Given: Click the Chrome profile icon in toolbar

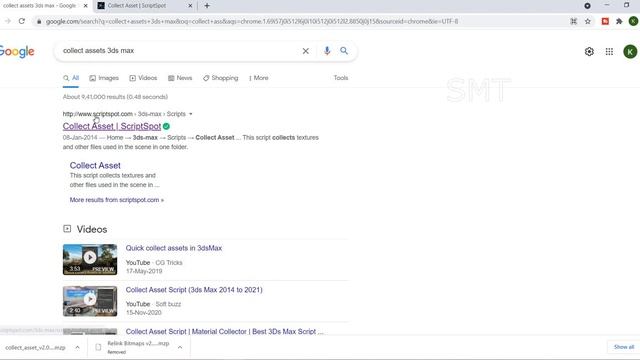Looking at the screenshot, I should point(633,21).
